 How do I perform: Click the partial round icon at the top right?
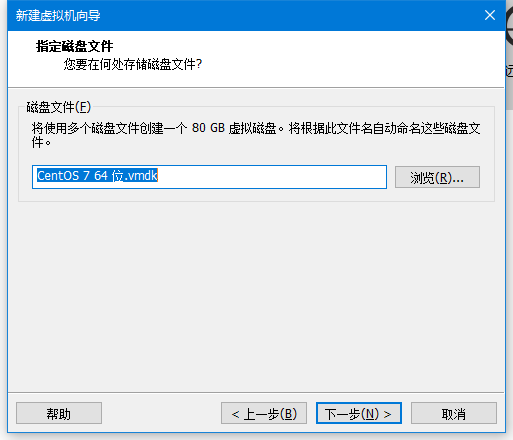pos(509,26)
